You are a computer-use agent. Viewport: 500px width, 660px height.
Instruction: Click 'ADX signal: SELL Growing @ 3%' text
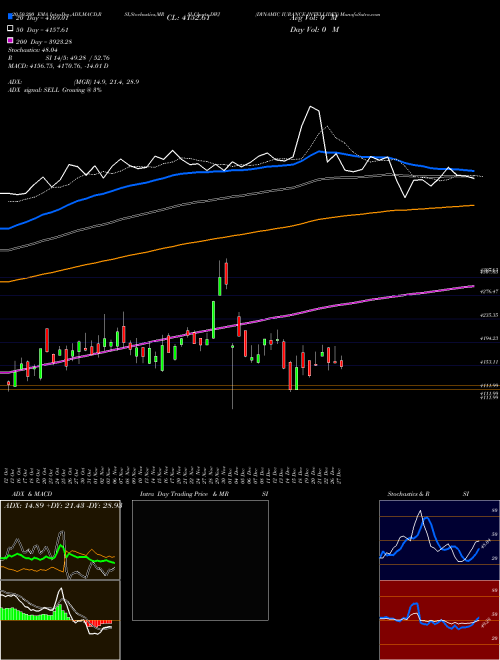pos(55,90)
